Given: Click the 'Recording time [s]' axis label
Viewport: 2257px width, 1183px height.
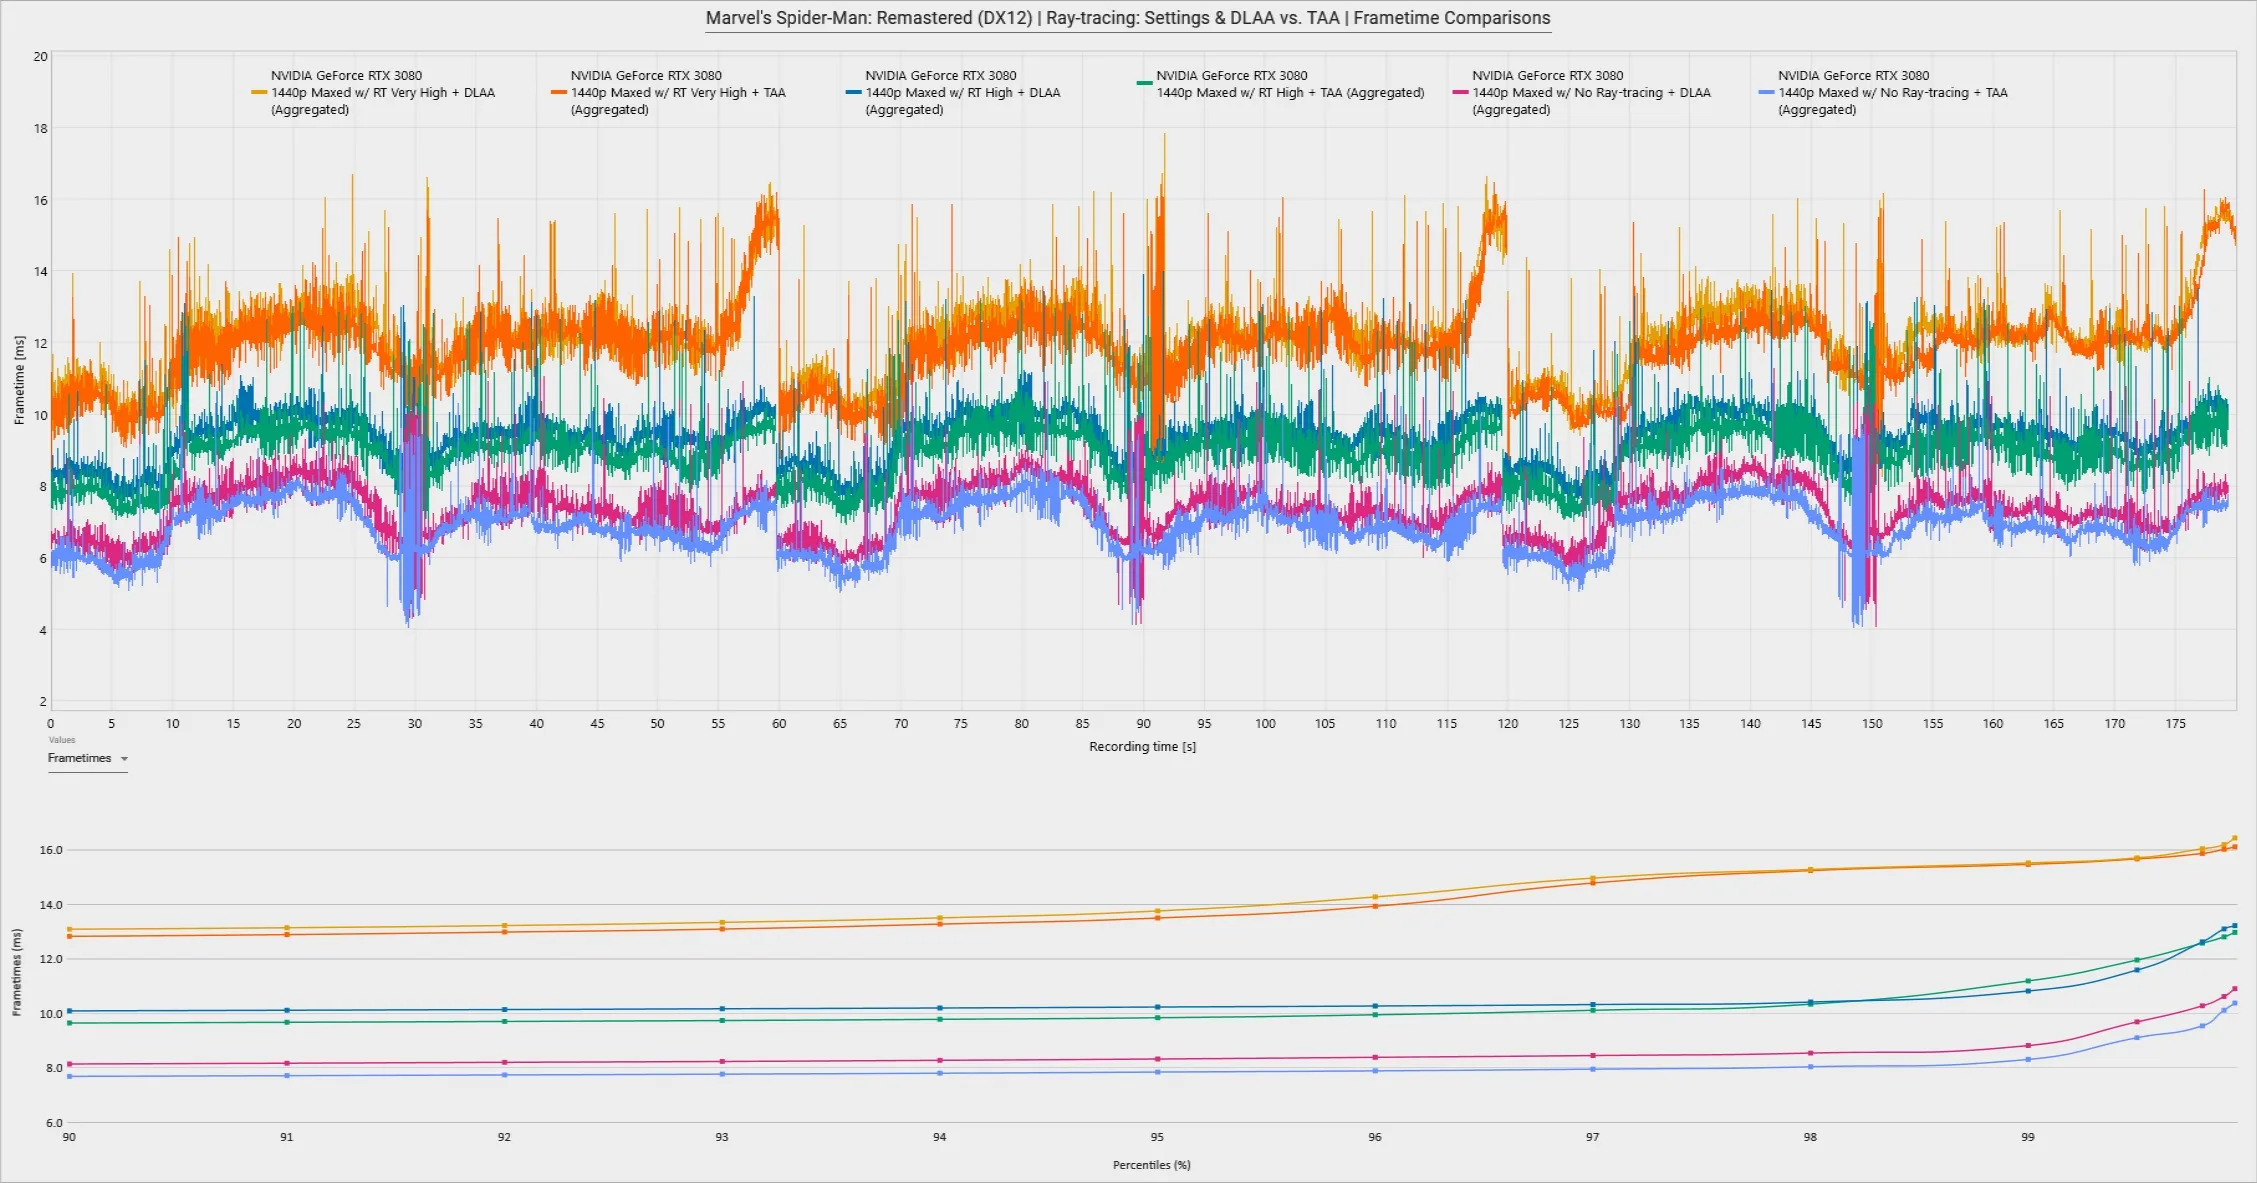Looking at the screenshot, I should coord(1142,747).
